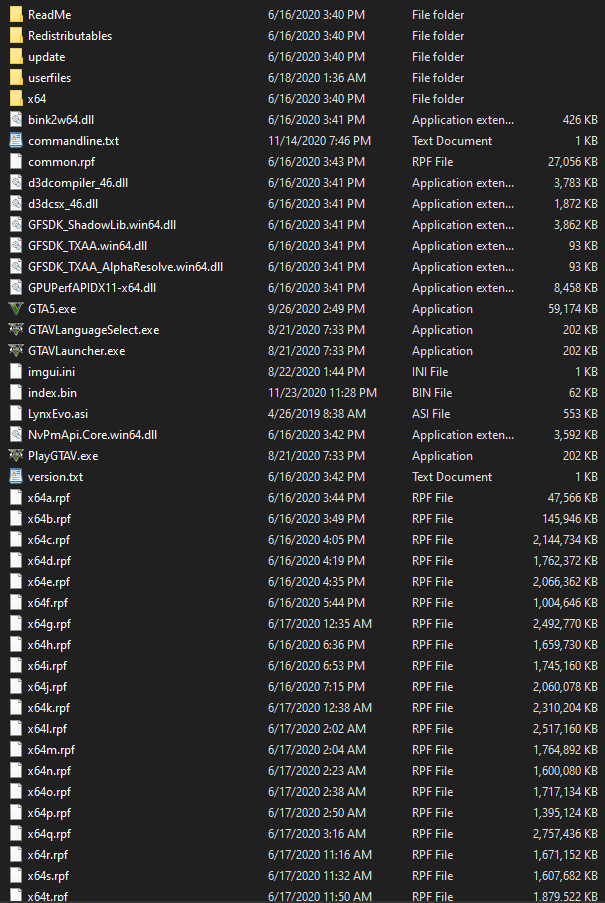
Task: Click the GTAVLauncher.exe application icon
Action: coord(16,351)
